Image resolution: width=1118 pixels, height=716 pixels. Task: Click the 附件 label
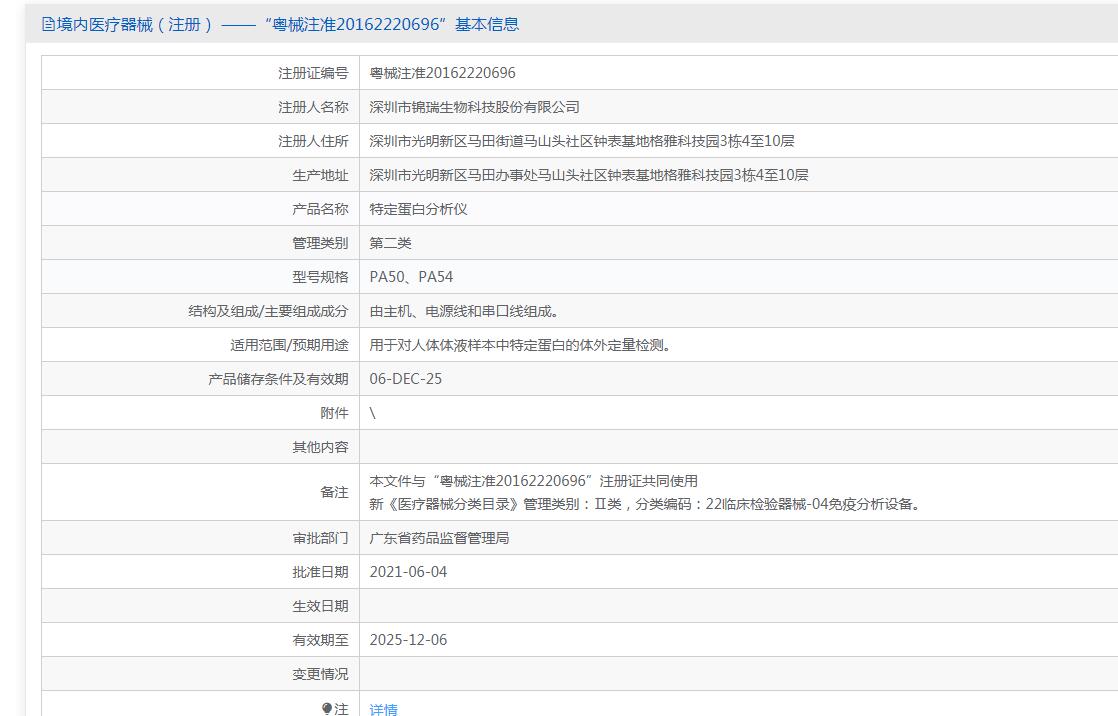coord(334,413)
